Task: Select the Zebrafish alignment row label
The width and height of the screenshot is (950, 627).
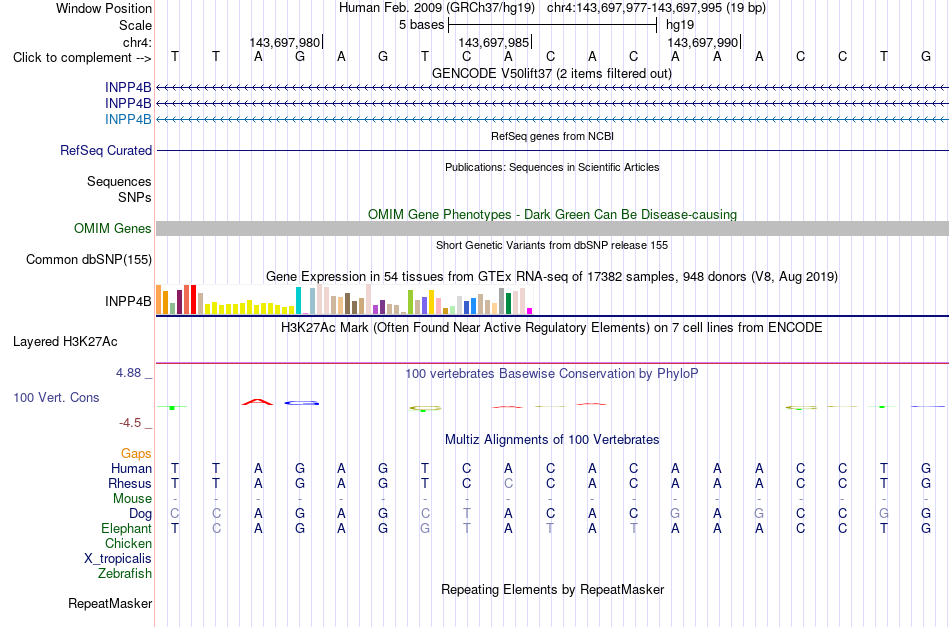Action: click(125, 573)
